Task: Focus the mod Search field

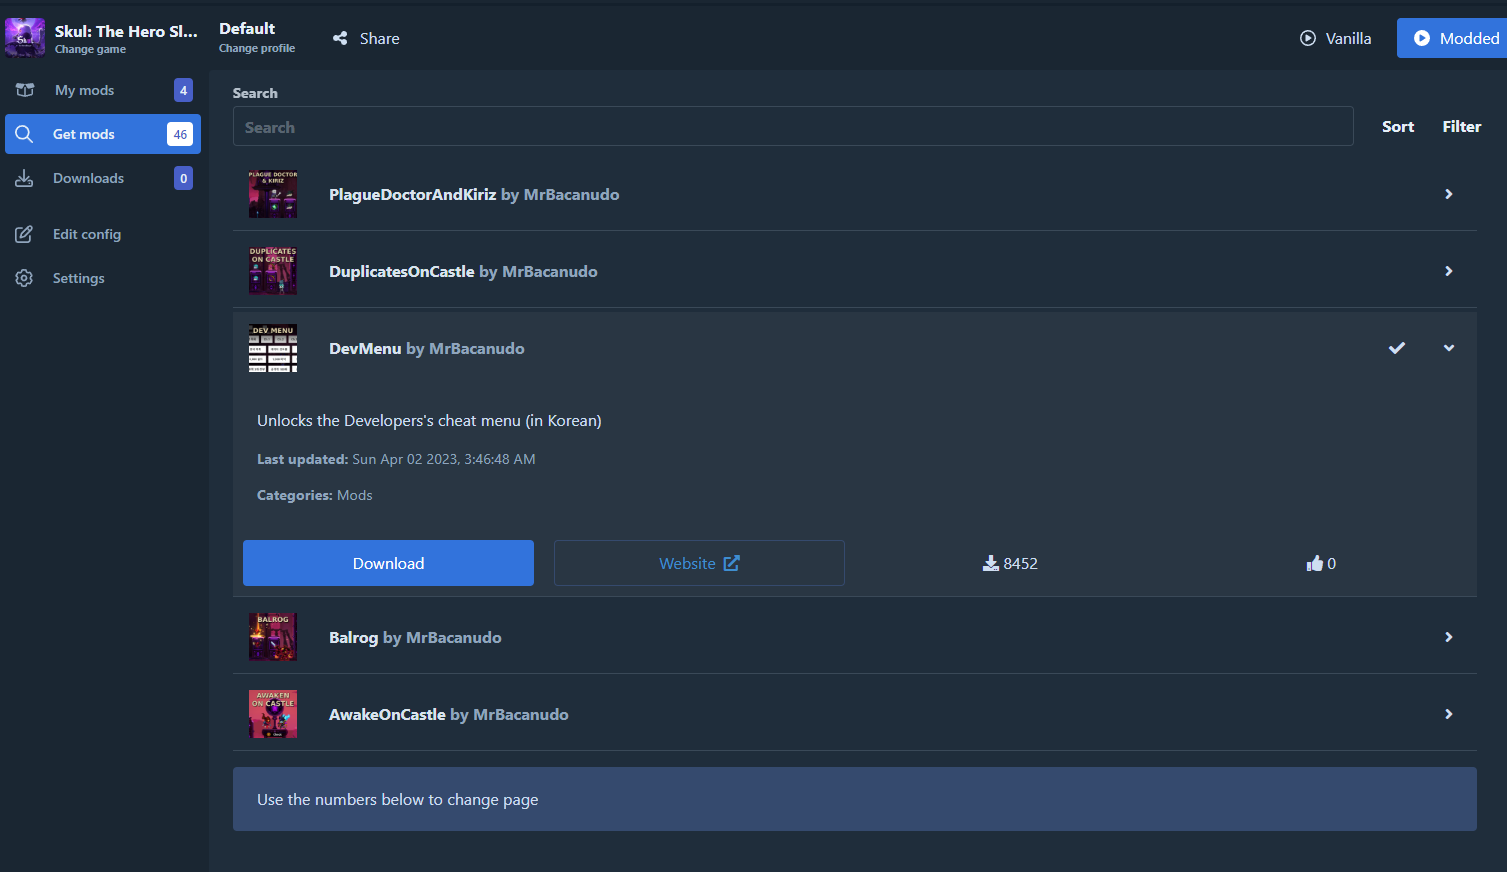Action: point(793,127)
